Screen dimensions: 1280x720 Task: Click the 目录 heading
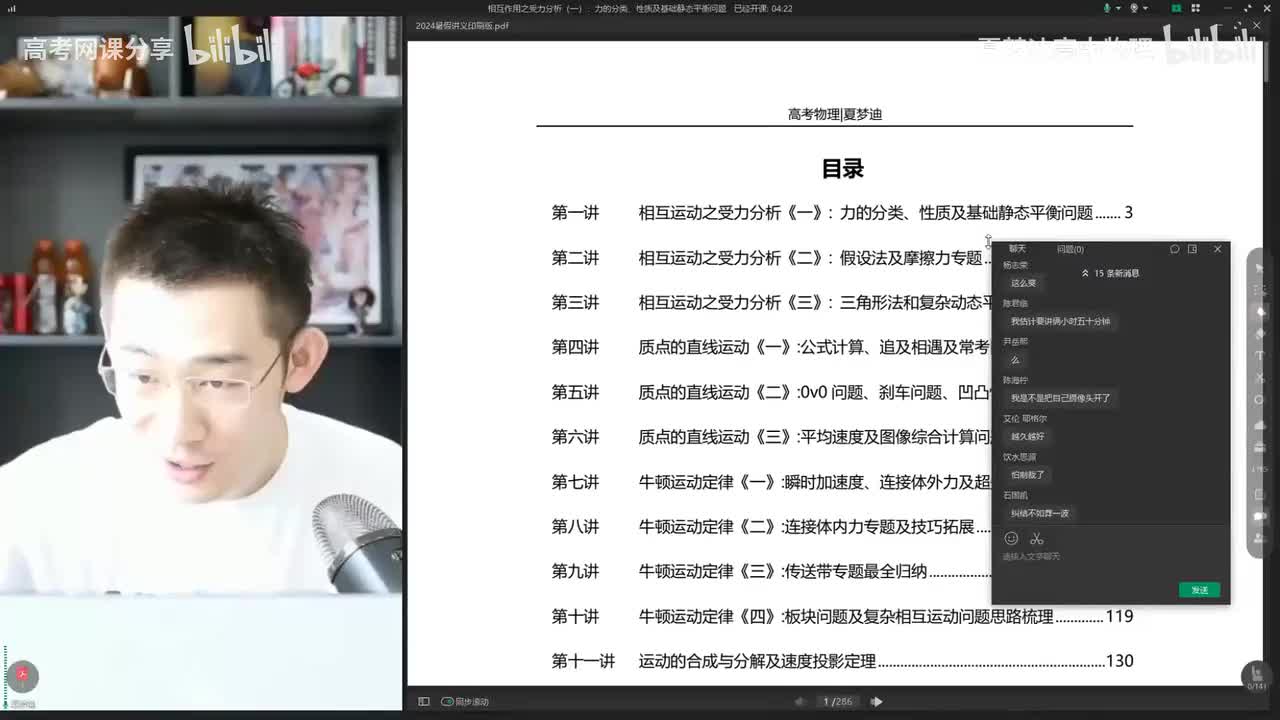coord(842,169)
